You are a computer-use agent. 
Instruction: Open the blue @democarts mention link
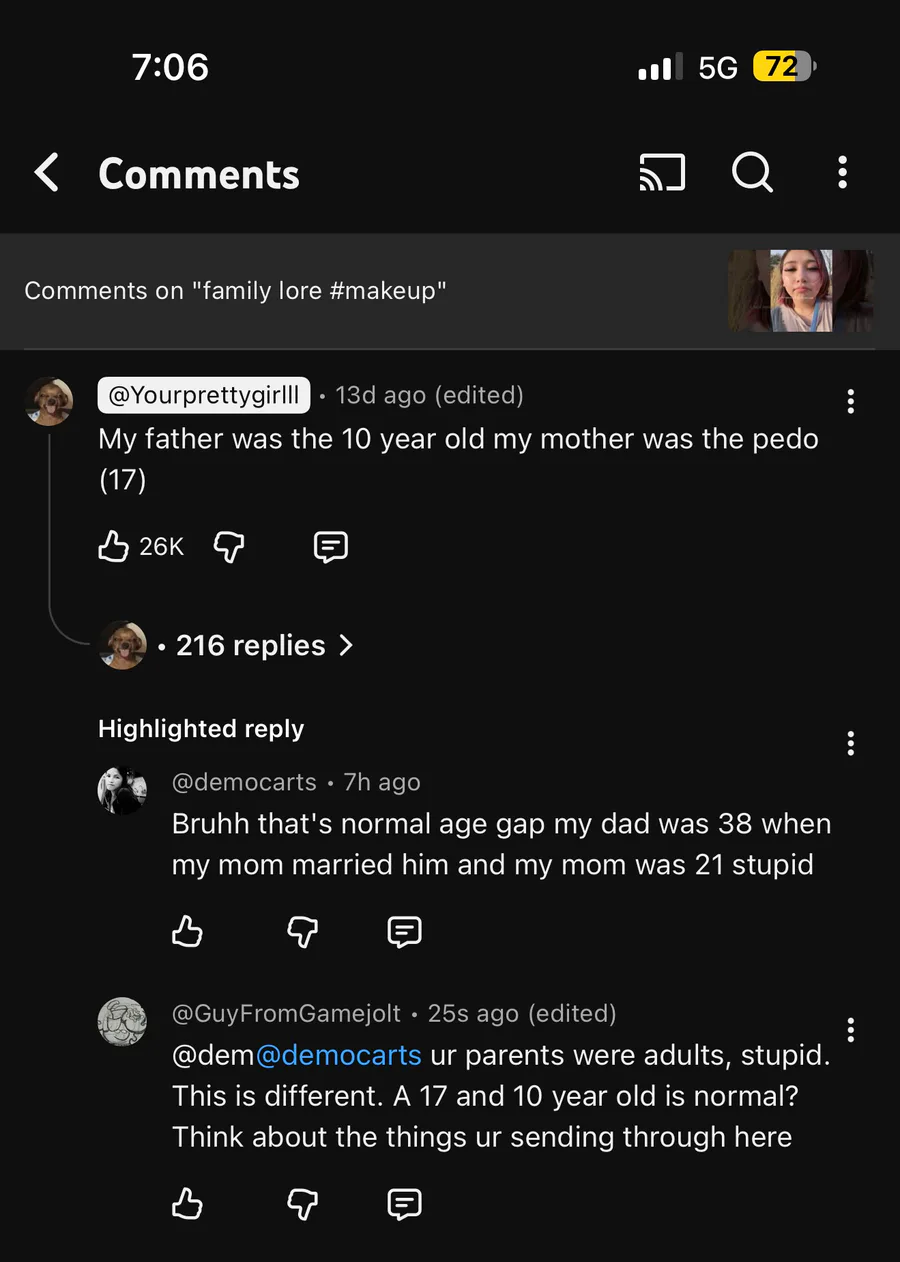click(339, 1056)
